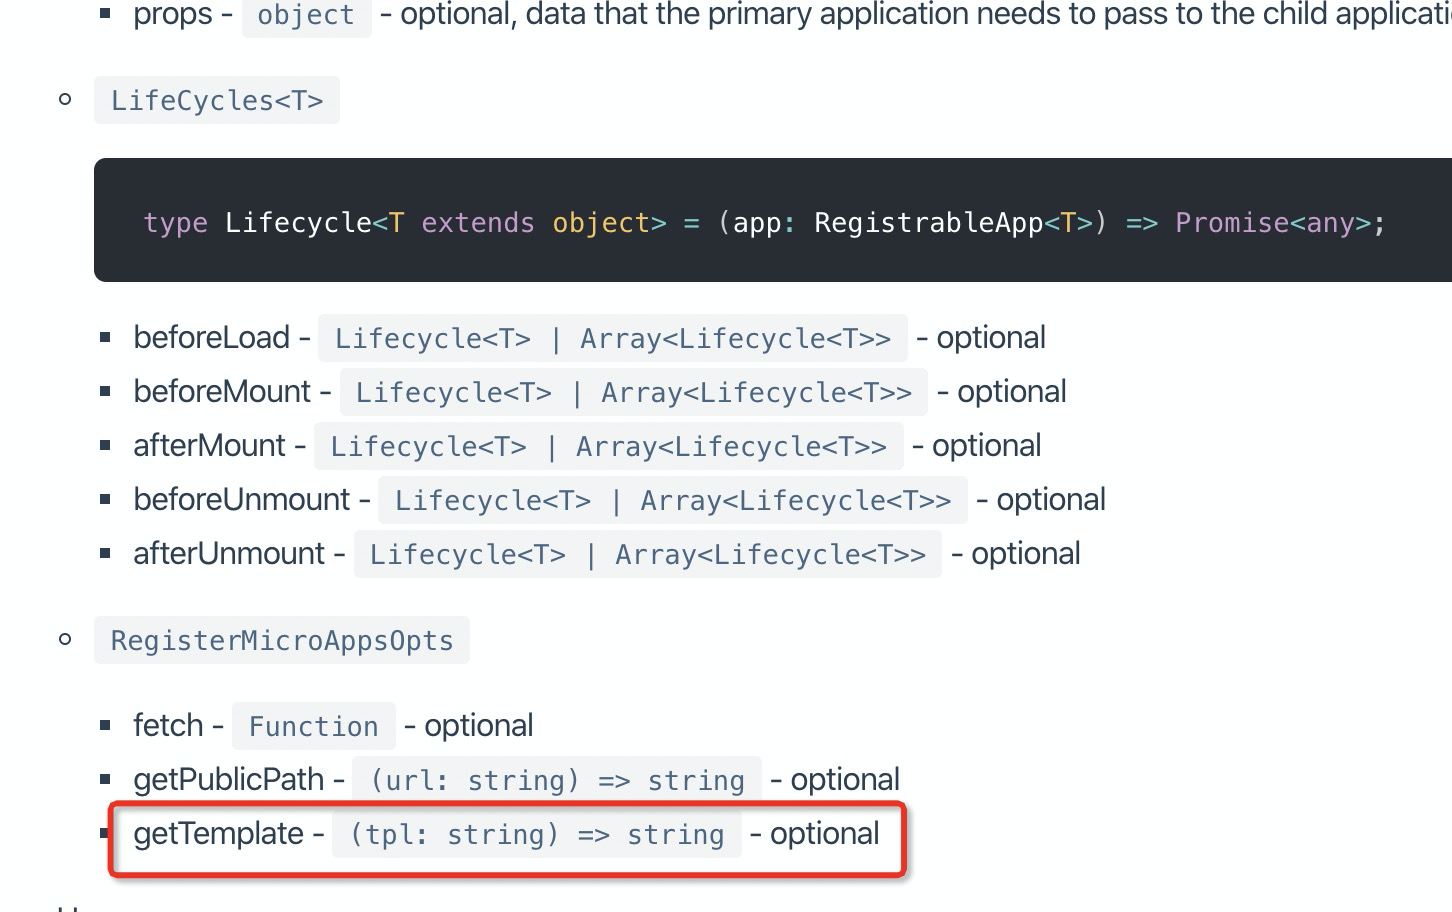Select the square bullet beside fetch
Screen dimensions: 1452x912
coord(105,724)
